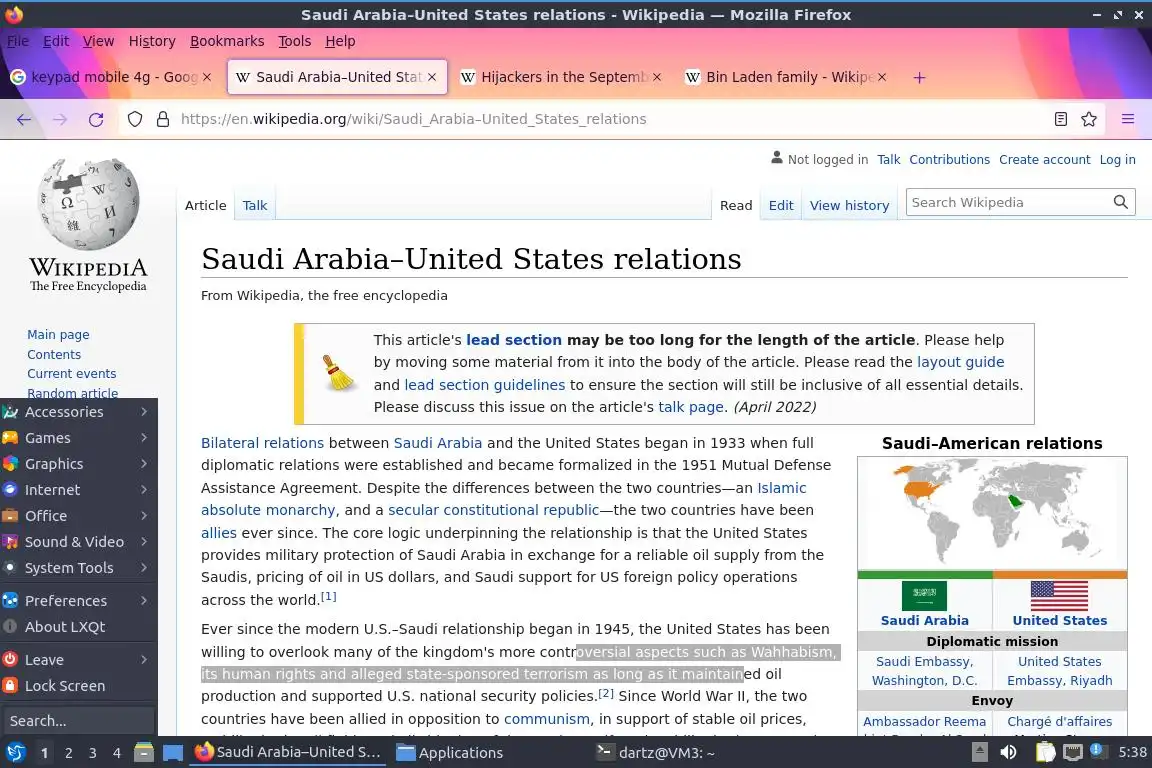Click the world map in infobox

992,513
